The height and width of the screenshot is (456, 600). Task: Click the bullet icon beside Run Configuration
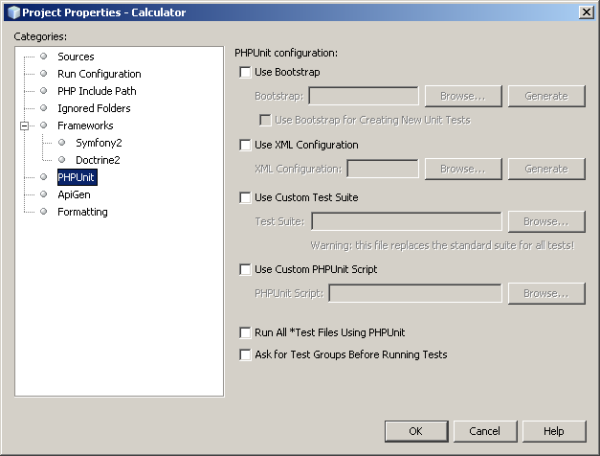click(x=44, y=74)
